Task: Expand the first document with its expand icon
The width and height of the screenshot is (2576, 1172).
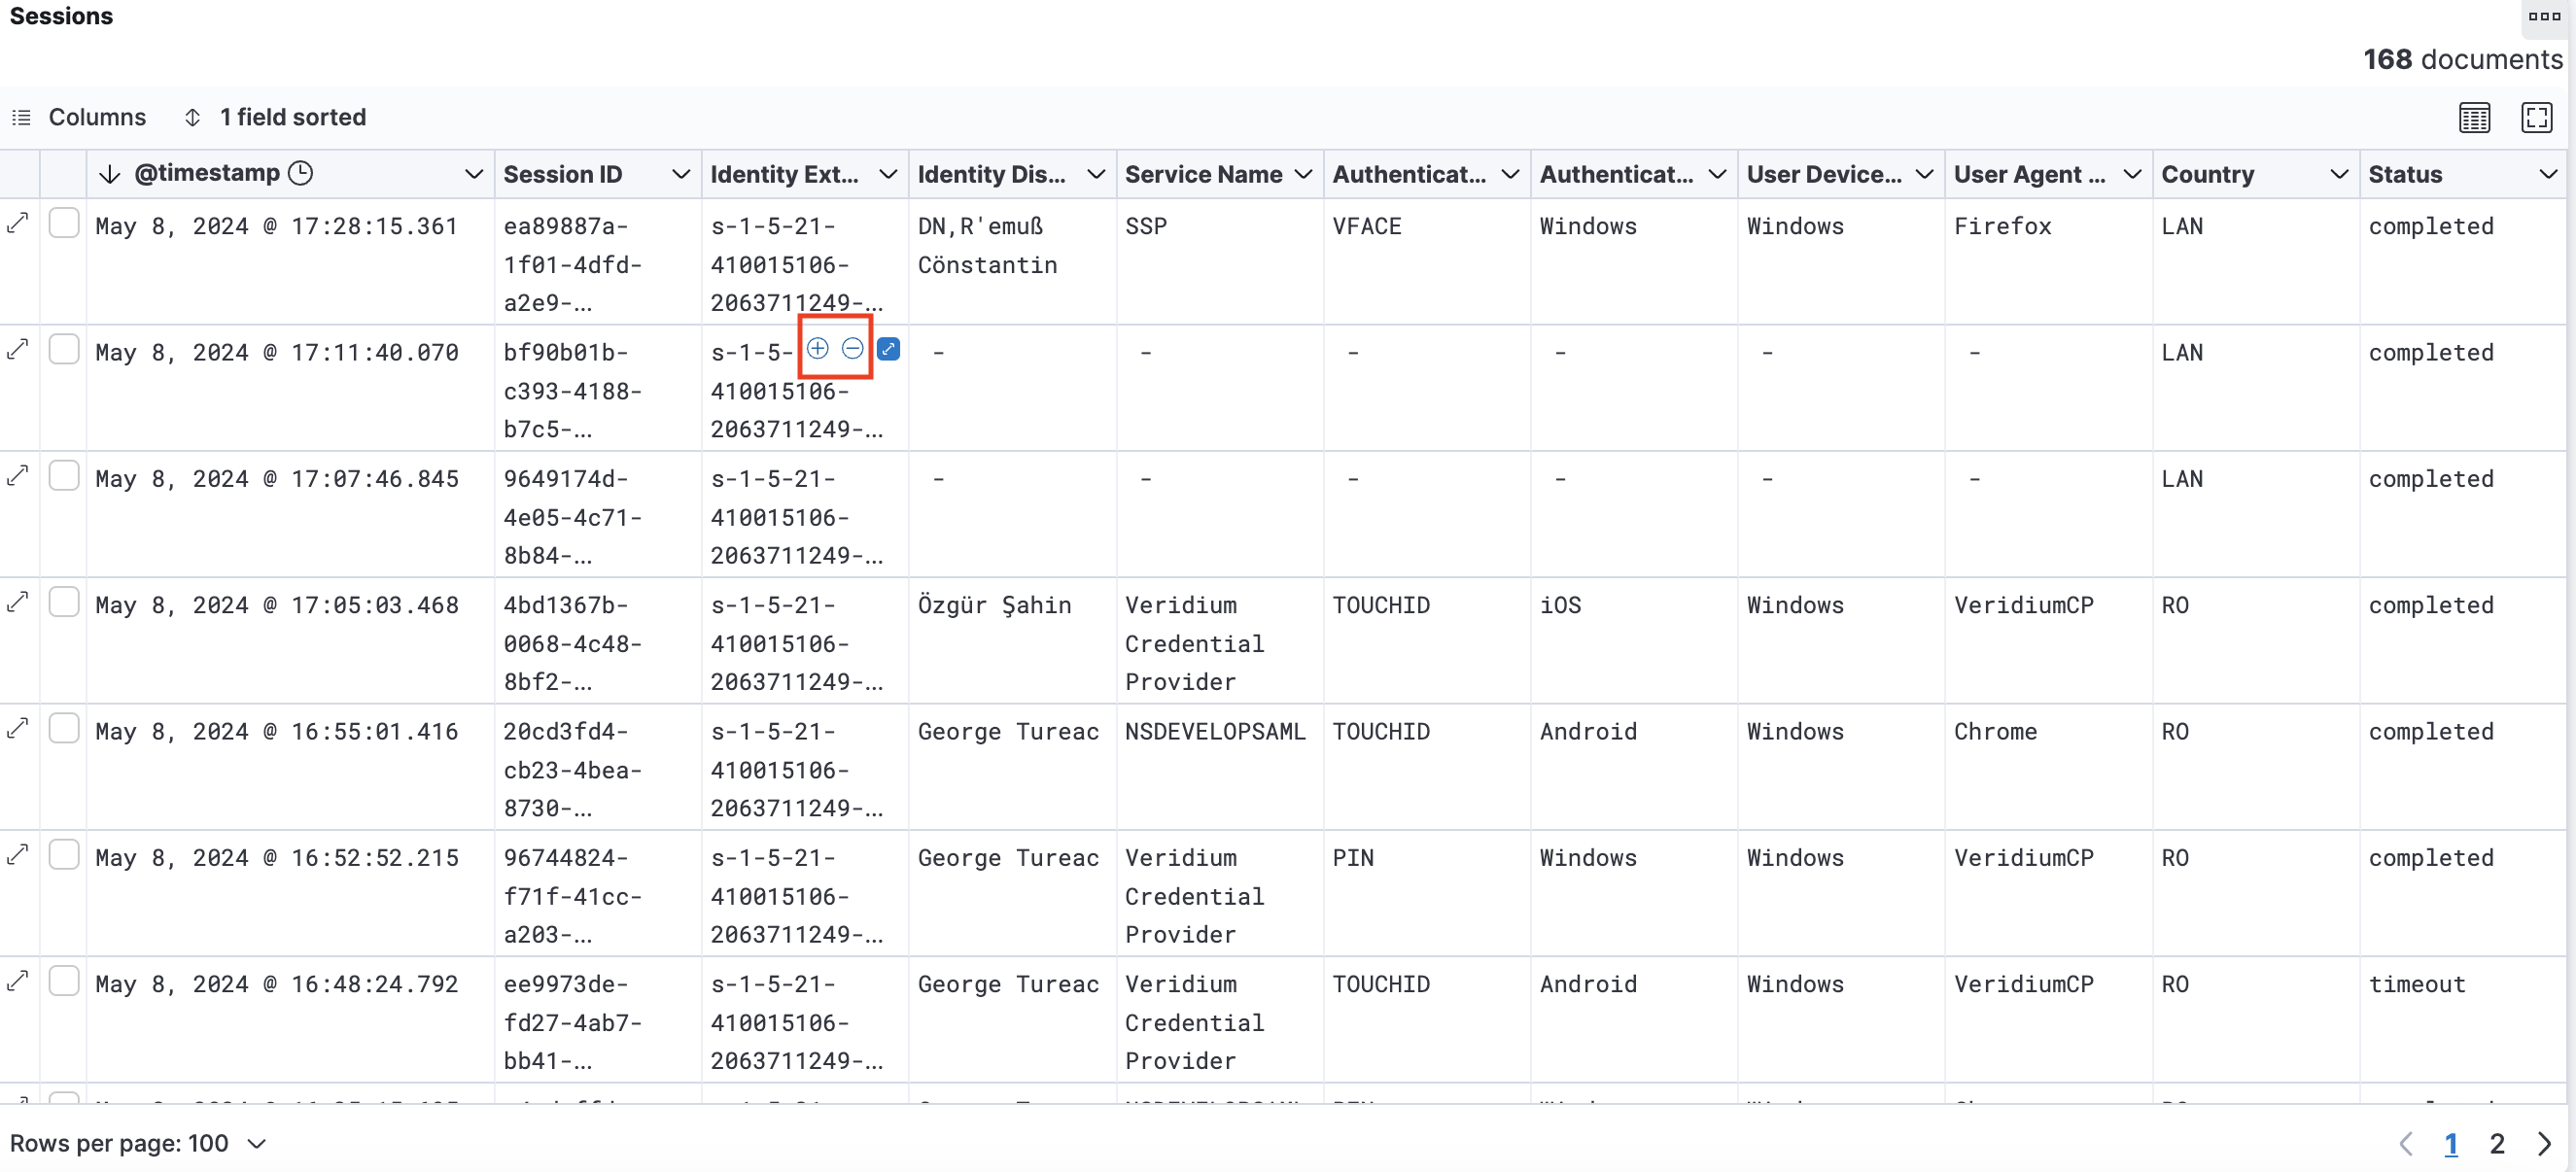Action: pos(19,222)
